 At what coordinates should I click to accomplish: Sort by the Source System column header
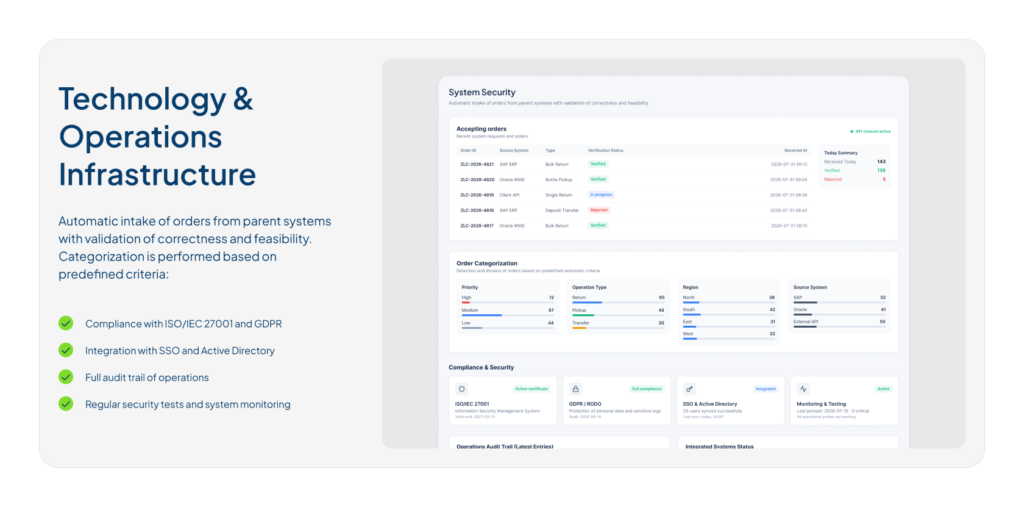click(x=514, y=150)
